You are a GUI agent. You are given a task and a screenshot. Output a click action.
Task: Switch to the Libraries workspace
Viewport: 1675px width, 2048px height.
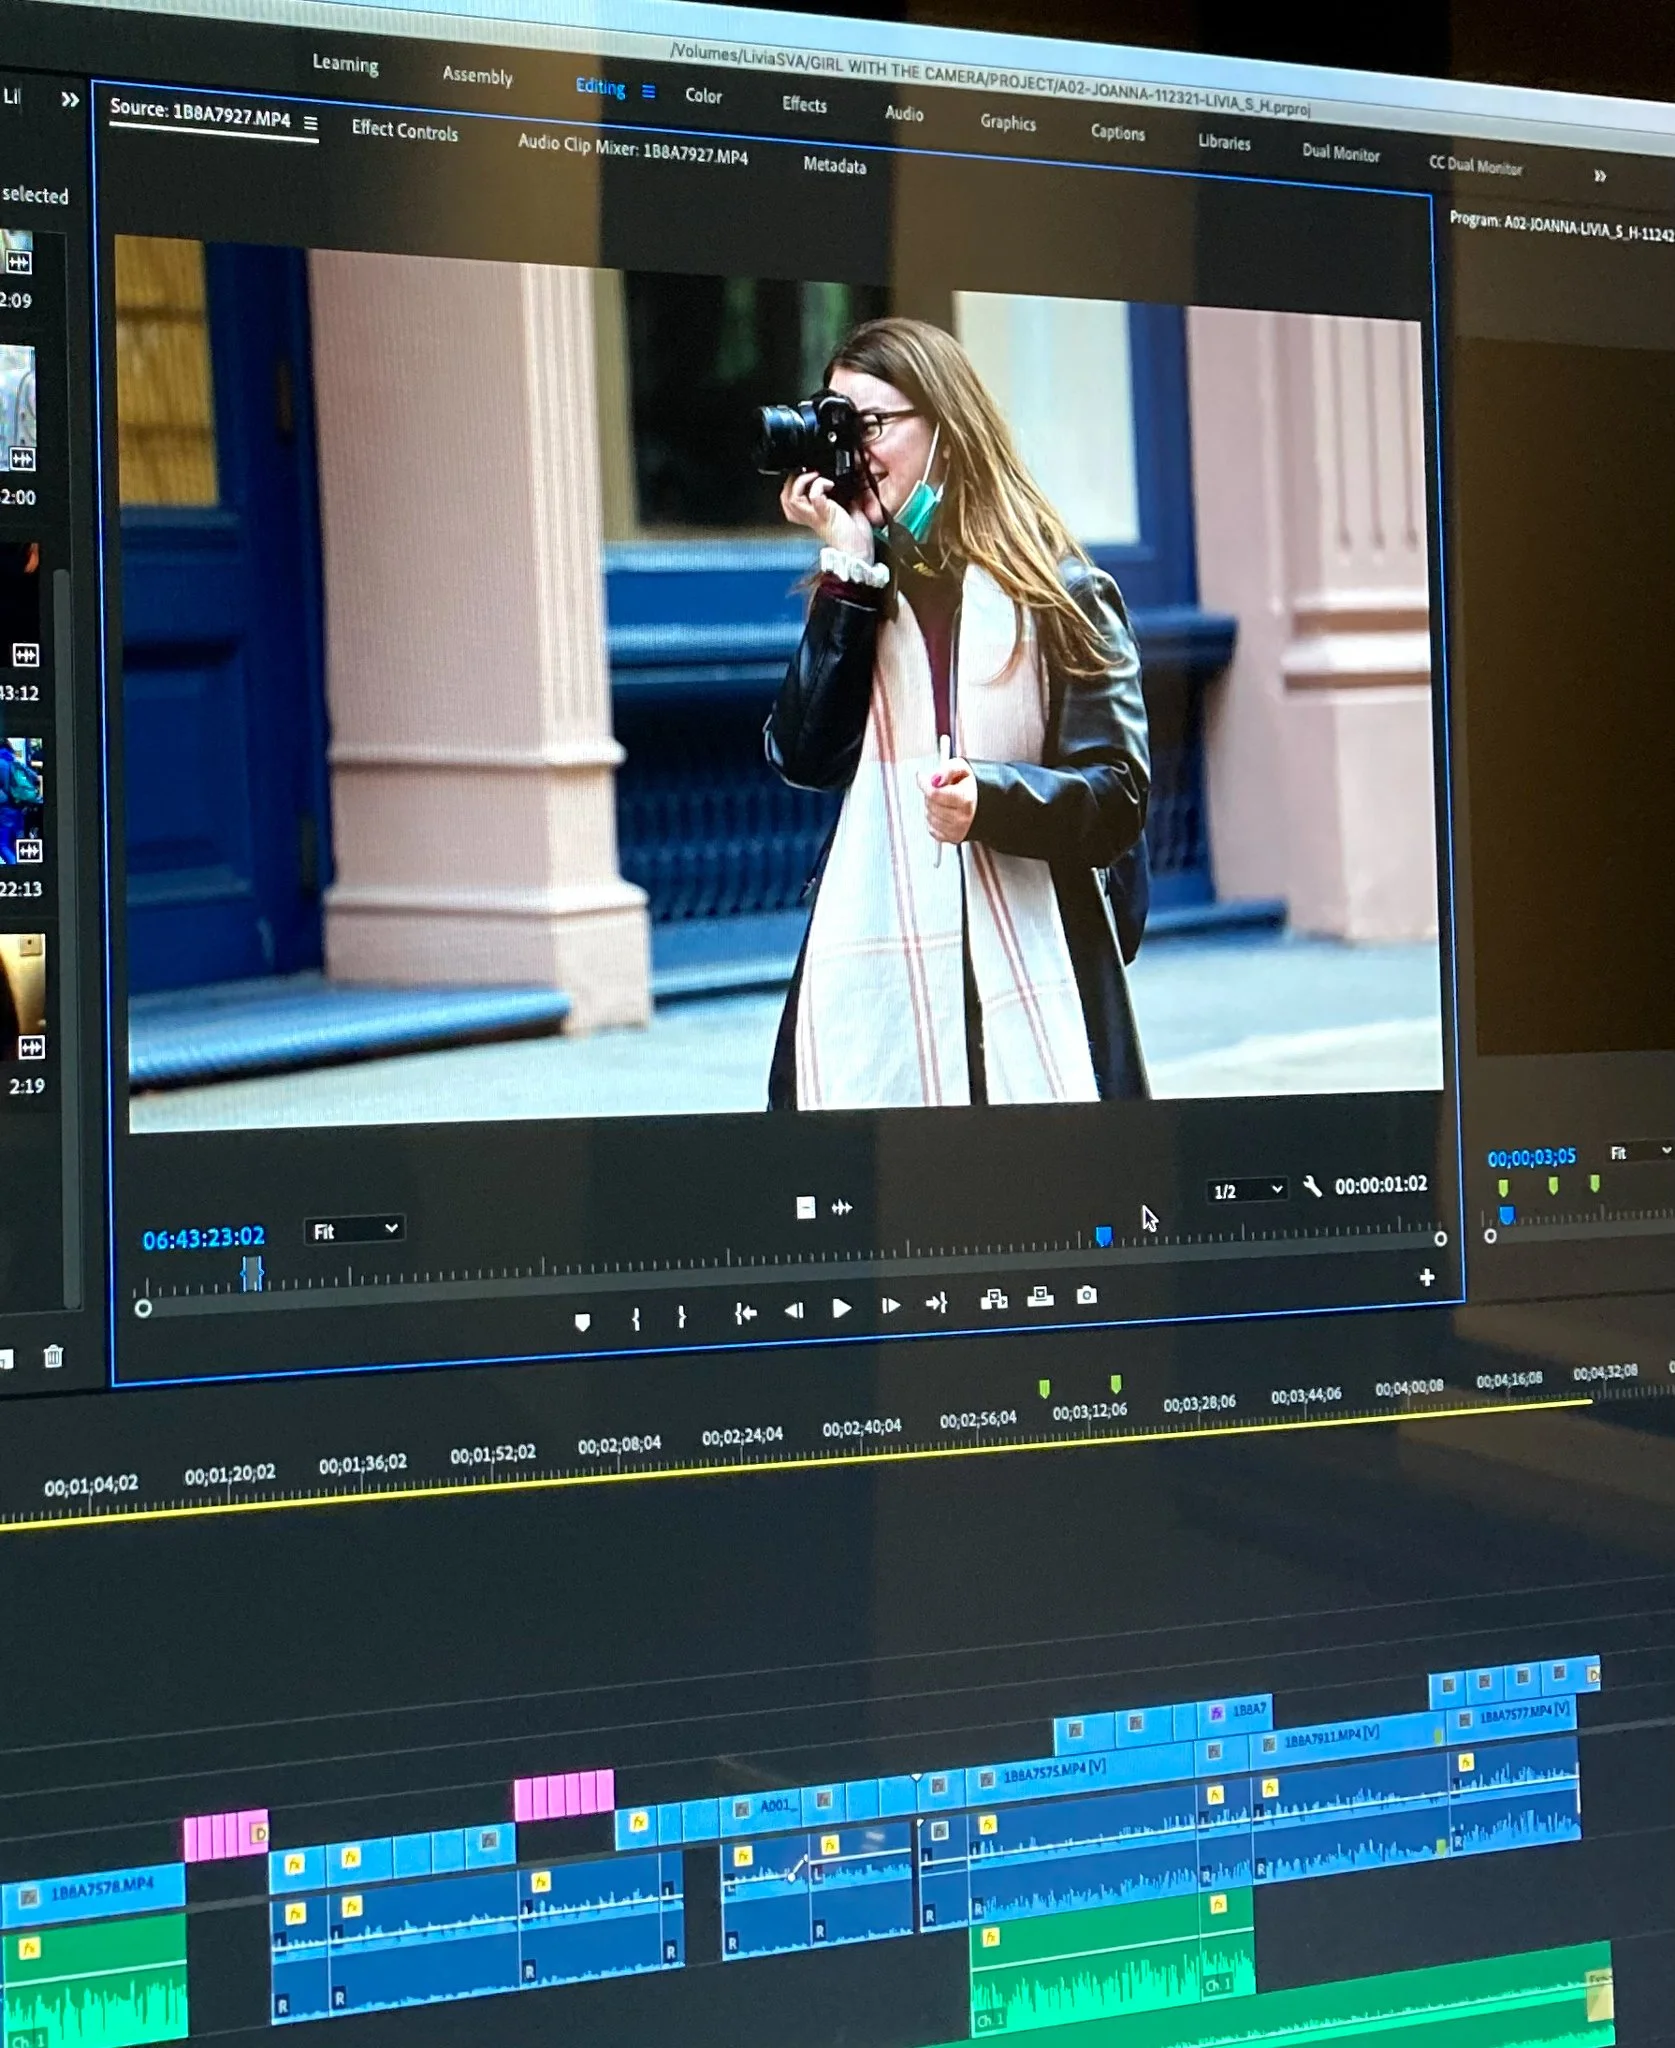tap(1224, 142)
